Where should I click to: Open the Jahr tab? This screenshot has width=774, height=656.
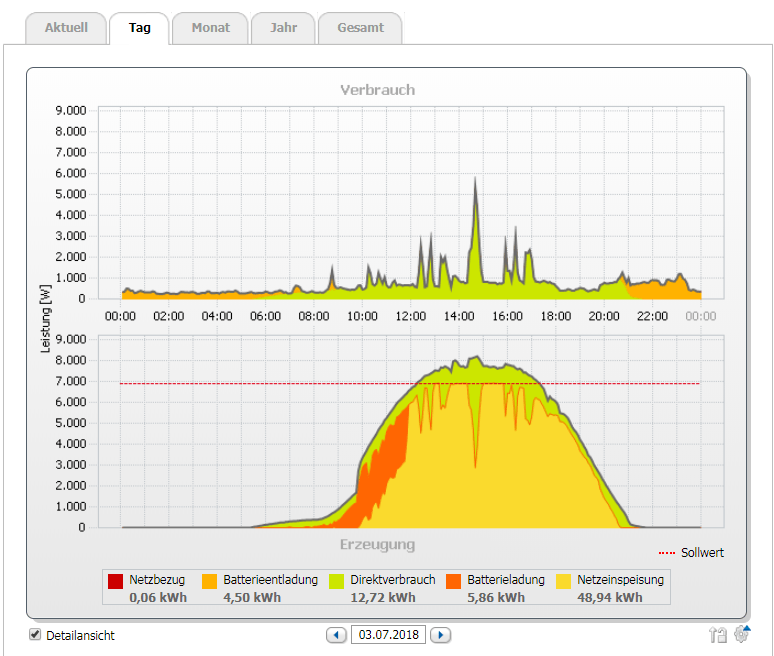(283, 28)
